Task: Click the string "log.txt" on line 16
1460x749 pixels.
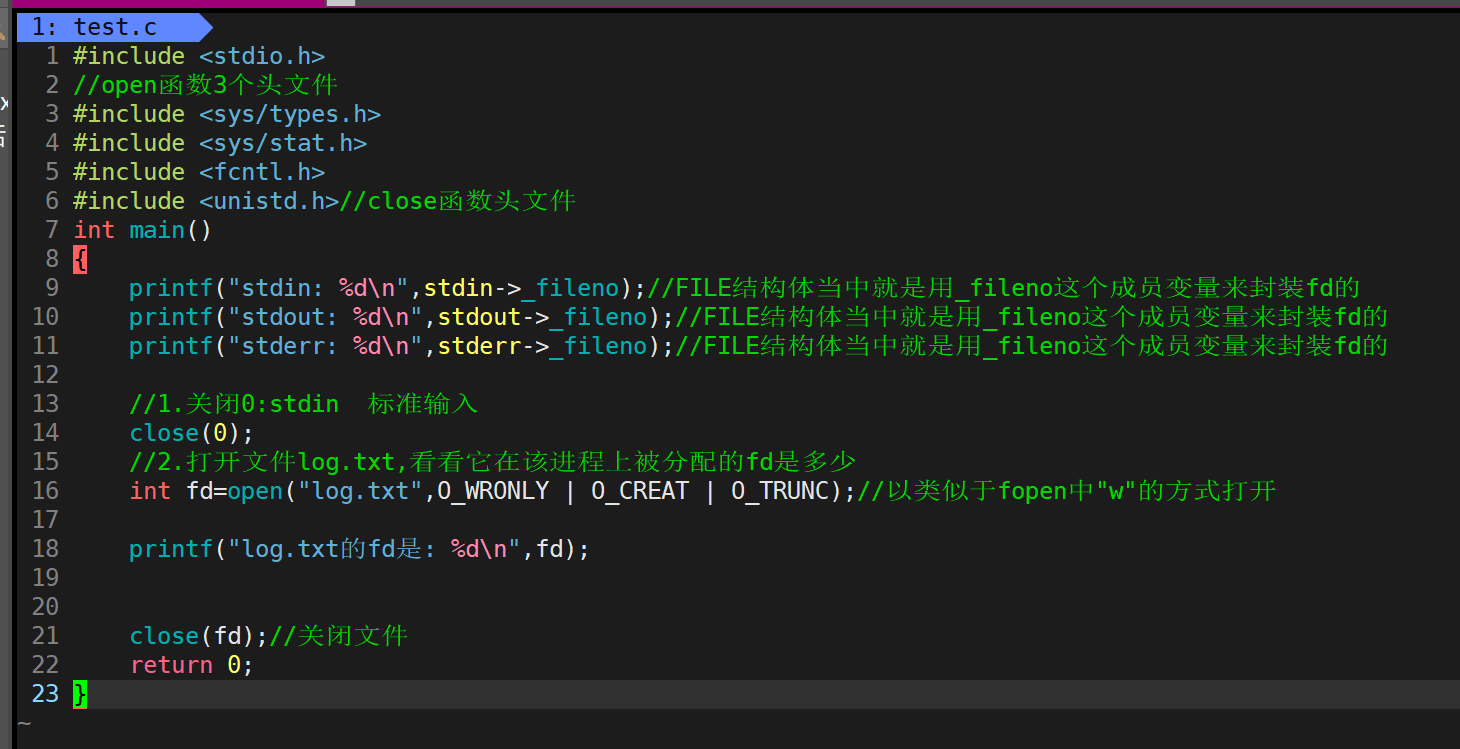Action: click(360, 491)
